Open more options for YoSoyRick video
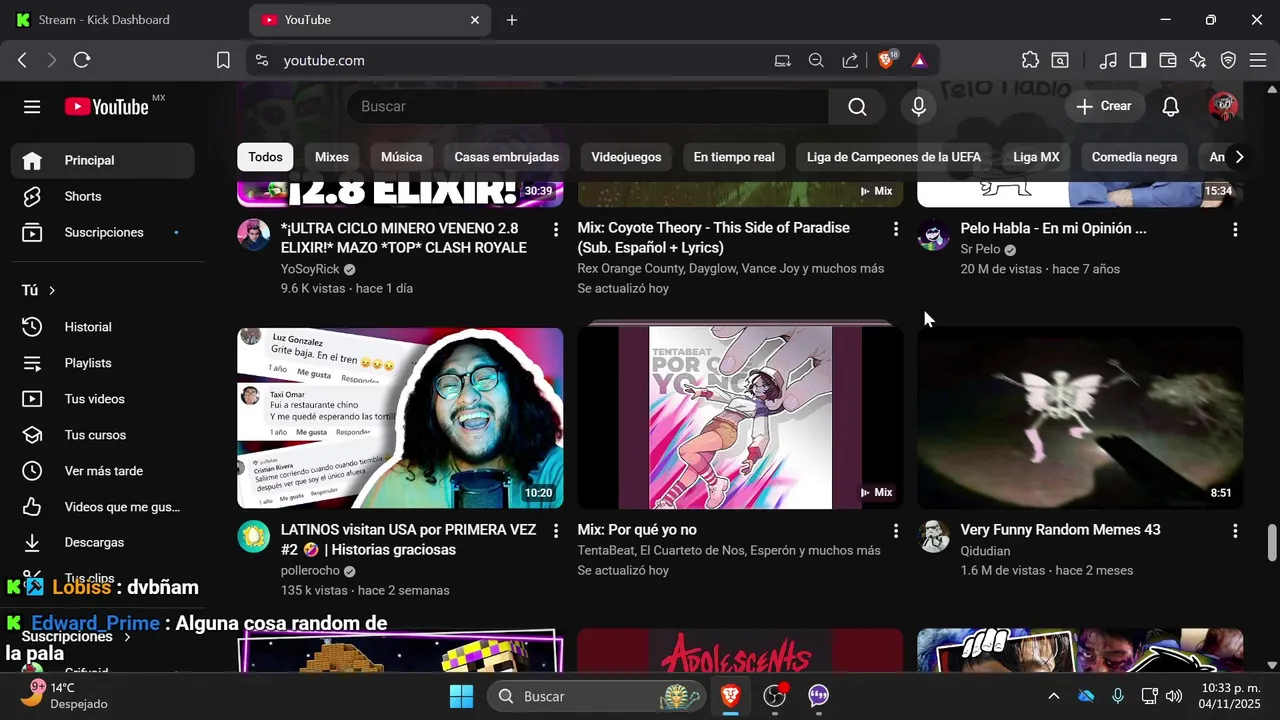 point(556,230)
